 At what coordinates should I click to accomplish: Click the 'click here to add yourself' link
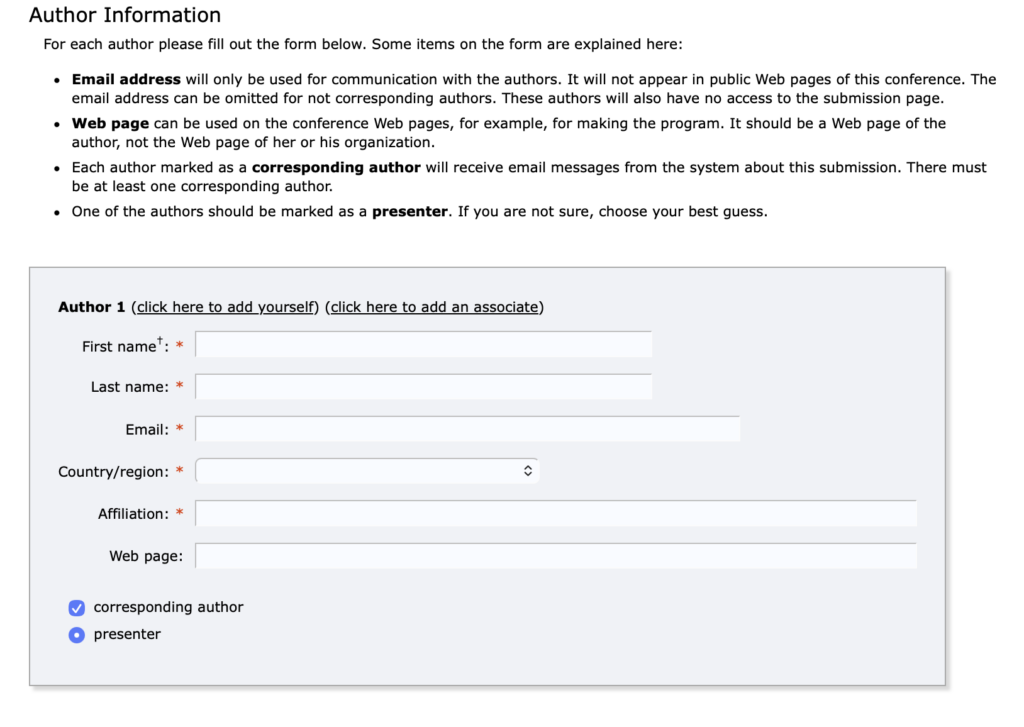[225, 307]
